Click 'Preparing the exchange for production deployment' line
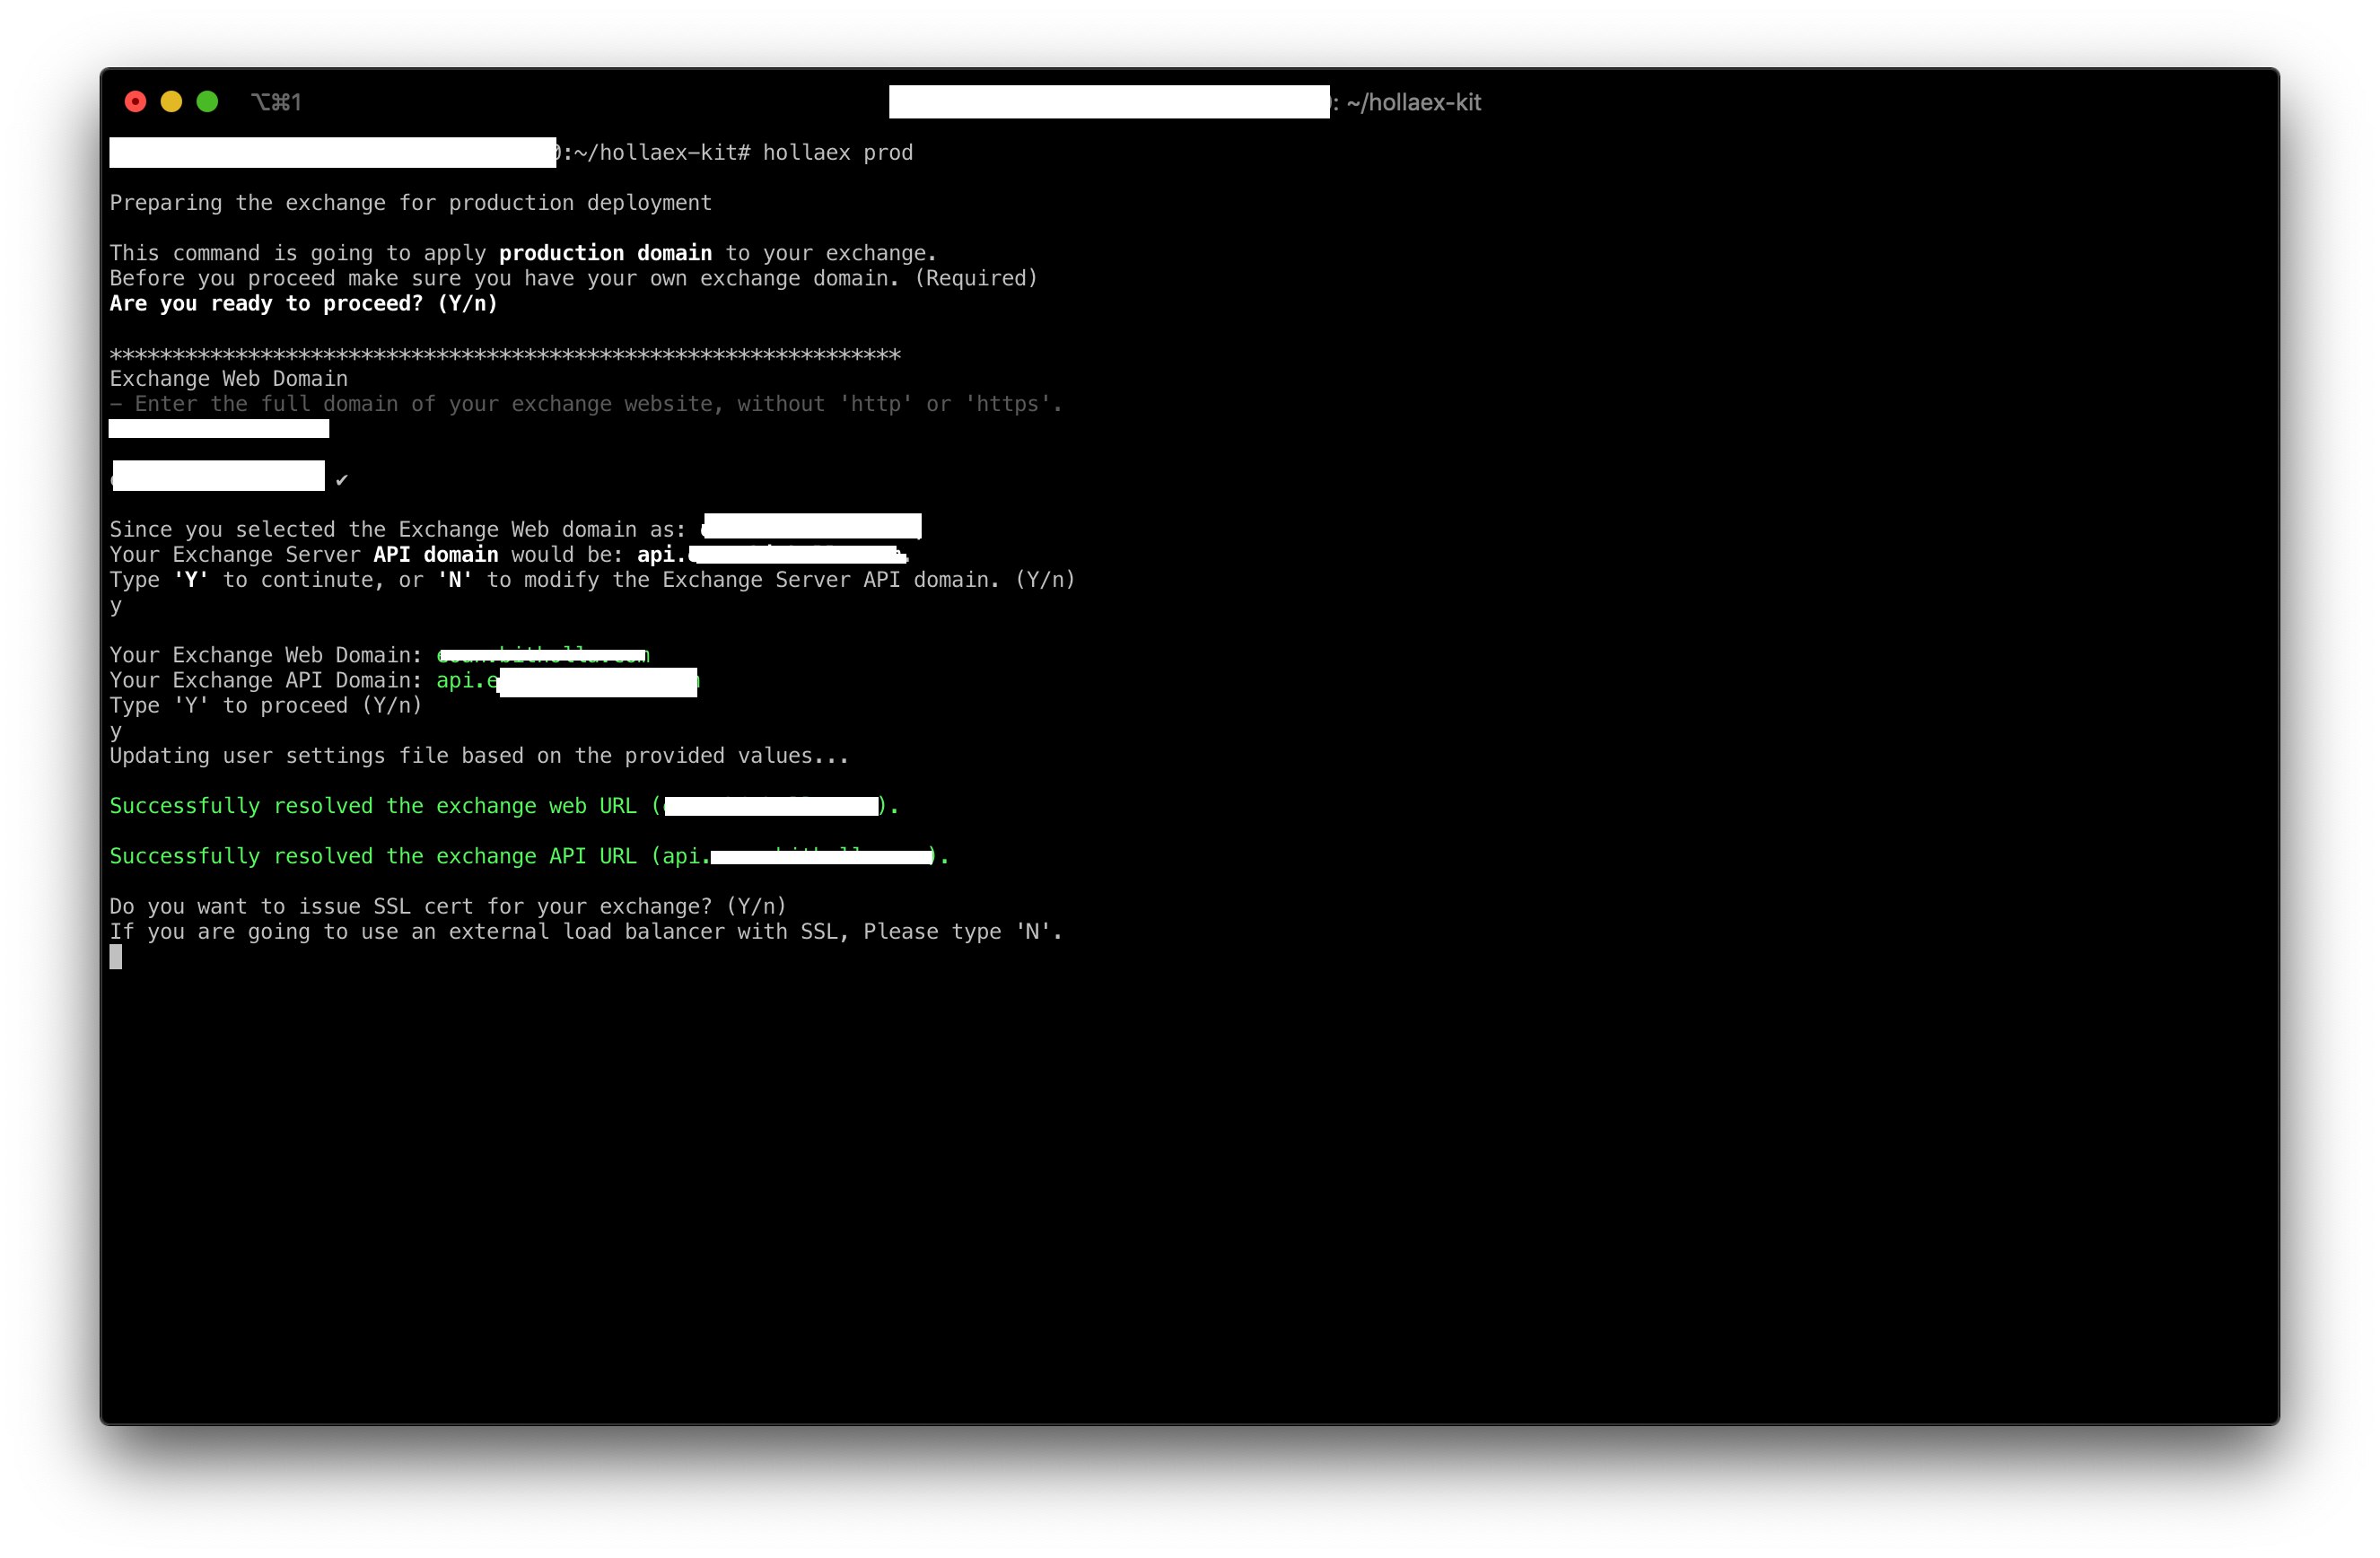This screenshot has height=1558, width=2380. point(410,203)
